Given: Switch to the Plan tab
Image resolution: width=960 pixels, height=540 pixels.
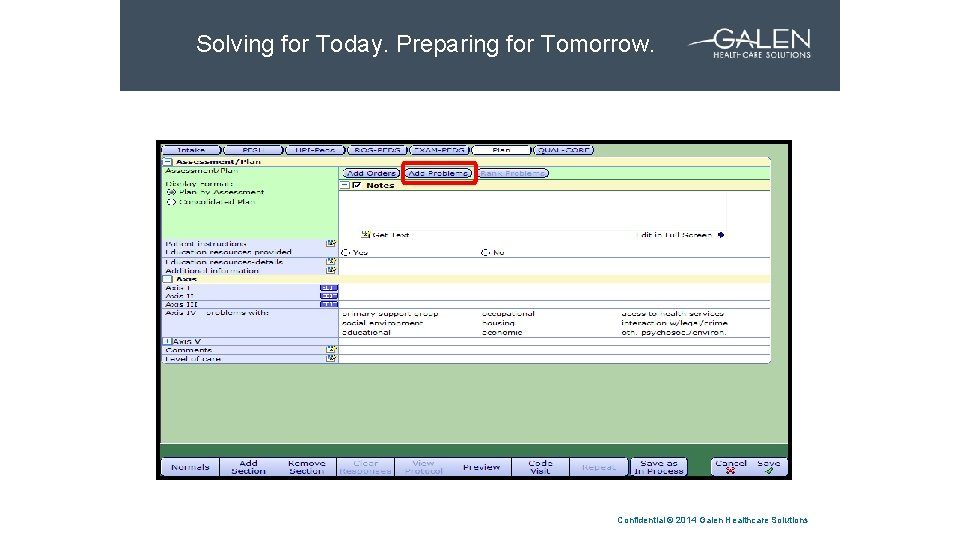Looking at the screenshot, I should tap(501, 150).
